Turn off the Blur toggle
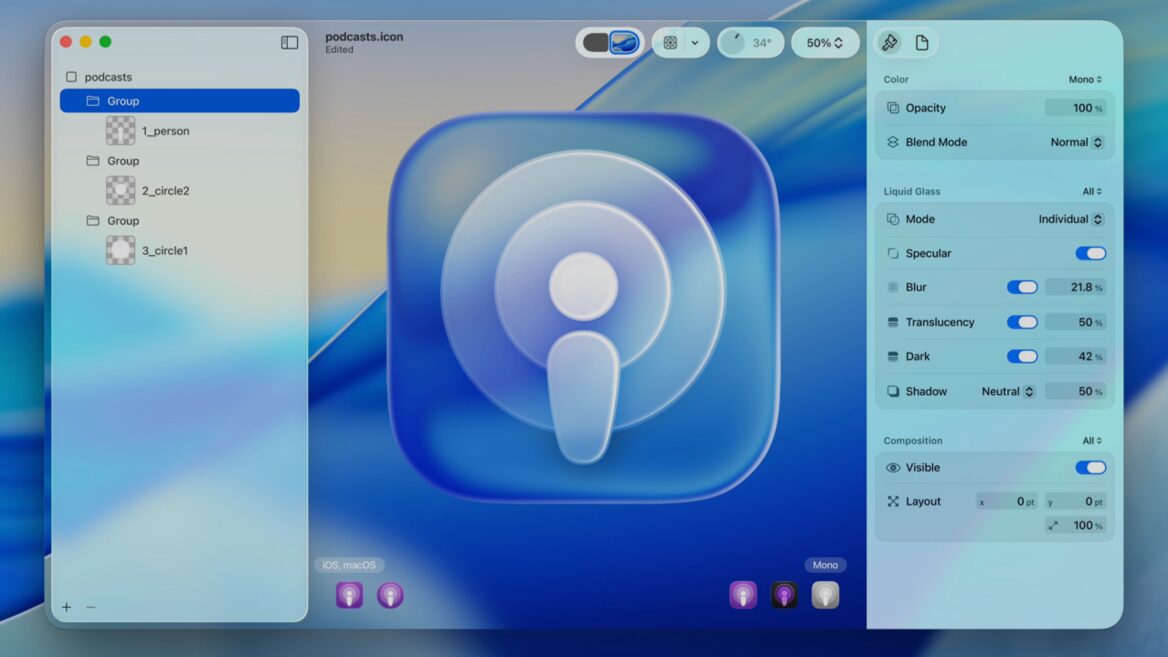The height and width of the screenshot is (657, 1168). coord(1021,287)
